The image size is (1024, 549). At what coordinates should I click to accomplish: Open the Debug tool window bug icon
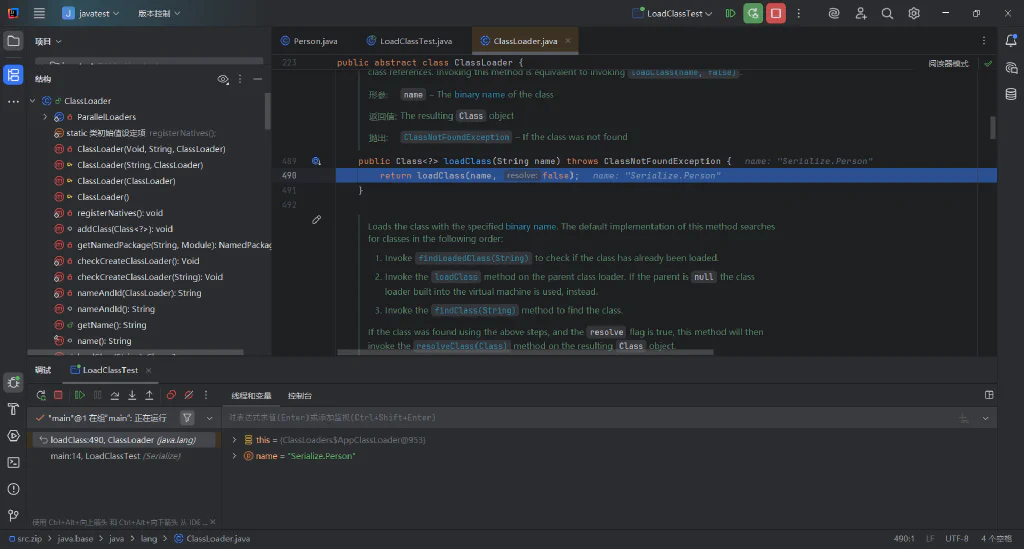(x=13, y=383)
